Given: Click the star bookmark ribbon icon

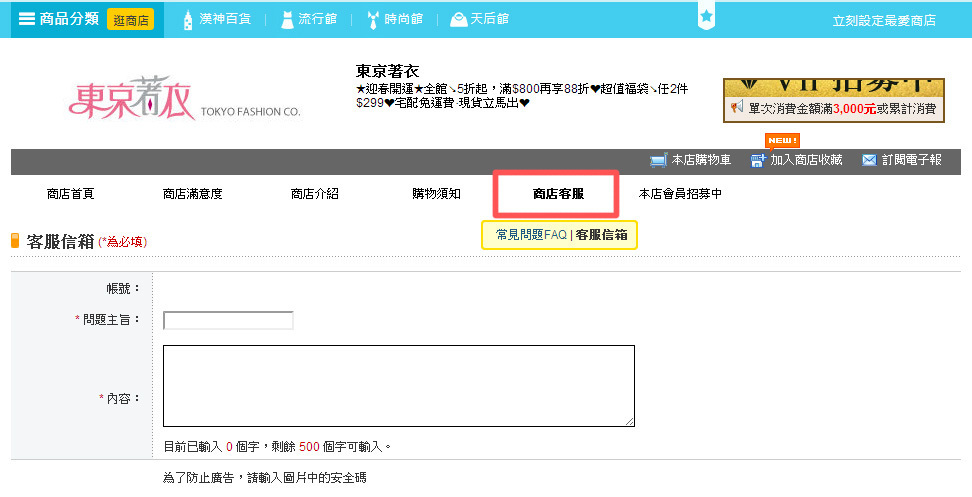Looking at the screenshot, I should coord(706,17).
